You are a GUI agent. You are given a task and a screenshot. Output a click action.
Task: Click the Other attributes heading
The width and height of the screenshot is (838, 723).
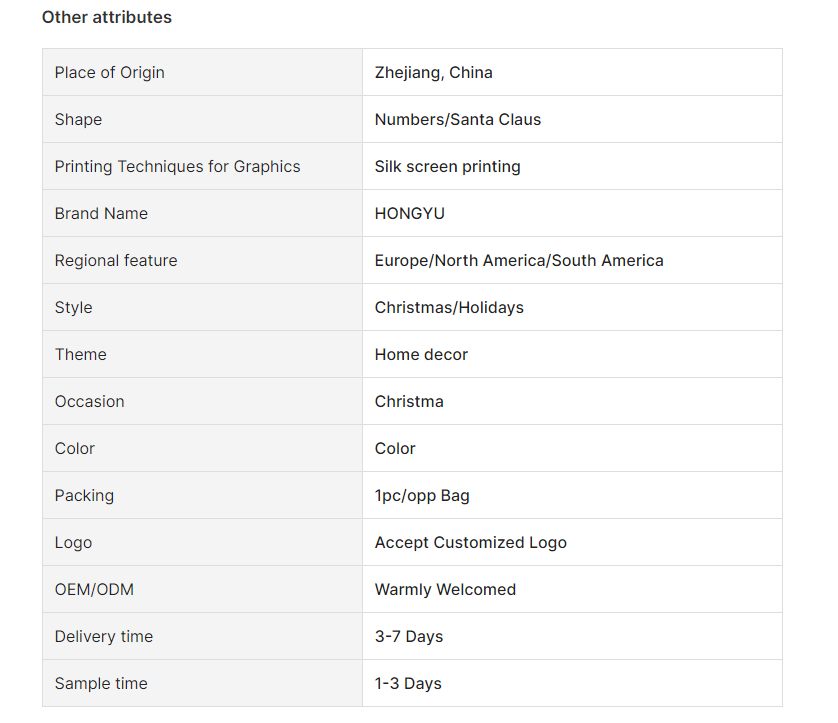107,18
